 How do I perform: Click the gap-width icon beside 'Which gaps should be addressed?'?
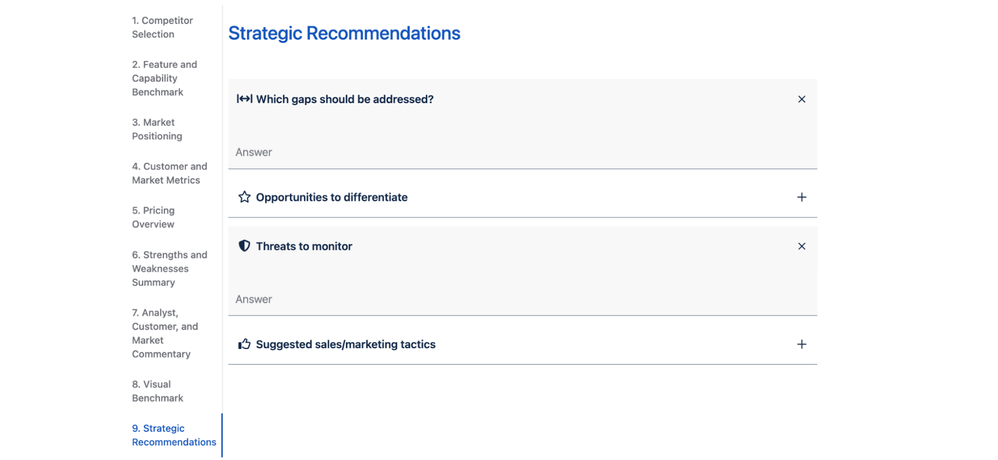[244, 99]
